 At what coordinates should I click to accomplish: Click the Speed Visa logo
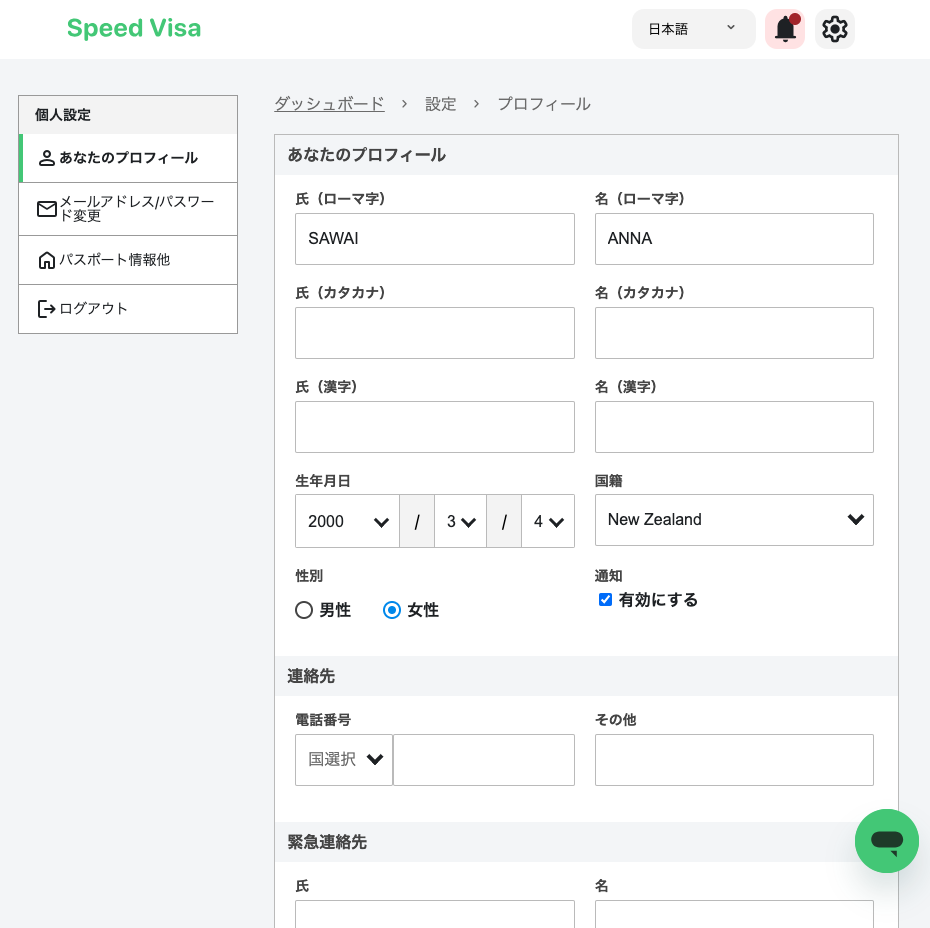(133, 28)
